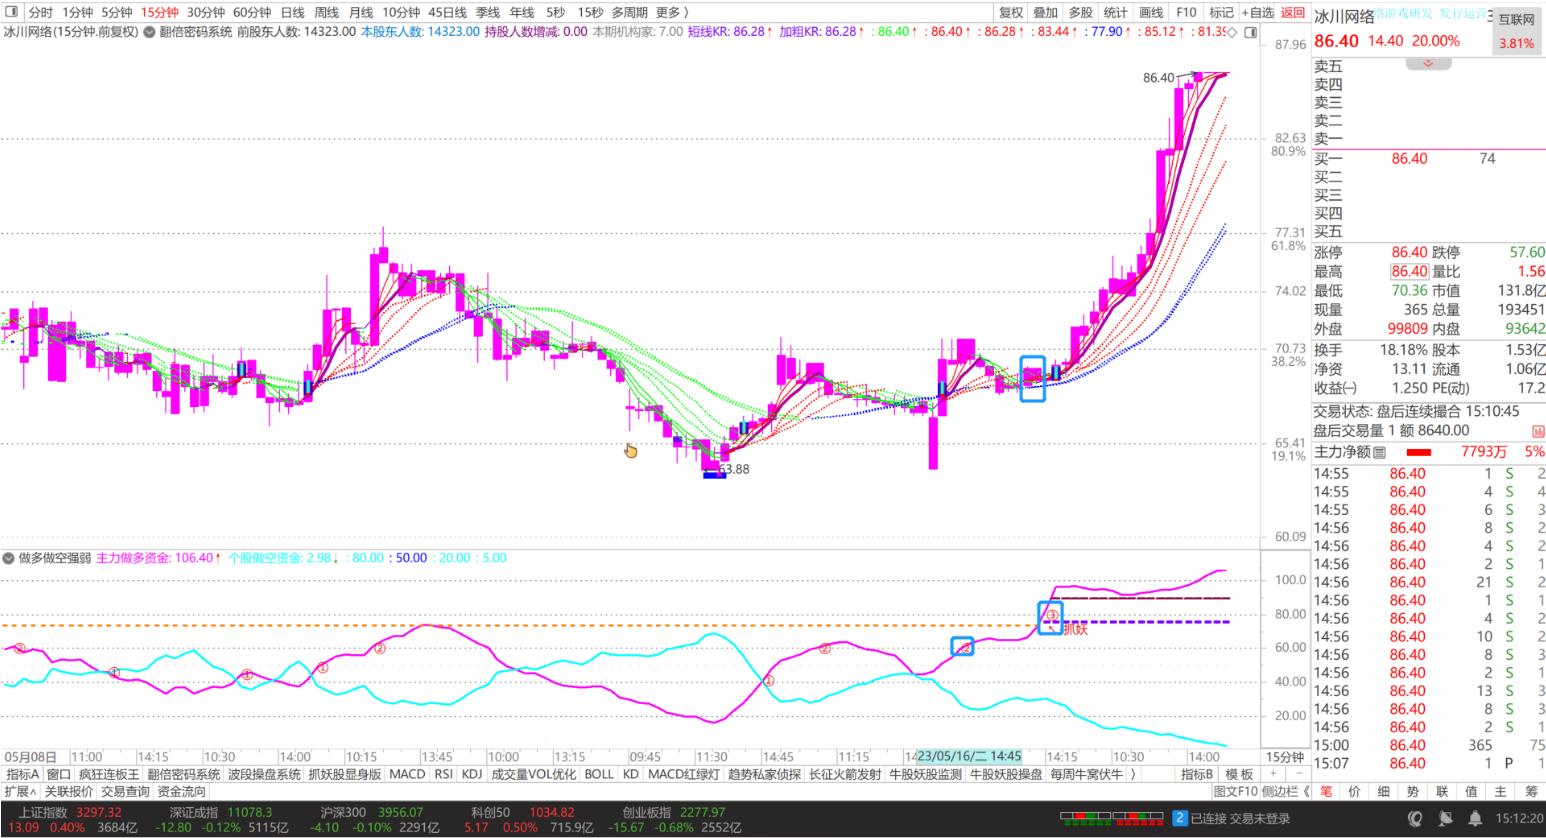Screen dimensions: 1546x838
Task: Toggle the 叠加 overlay option
Action: 1045,12
